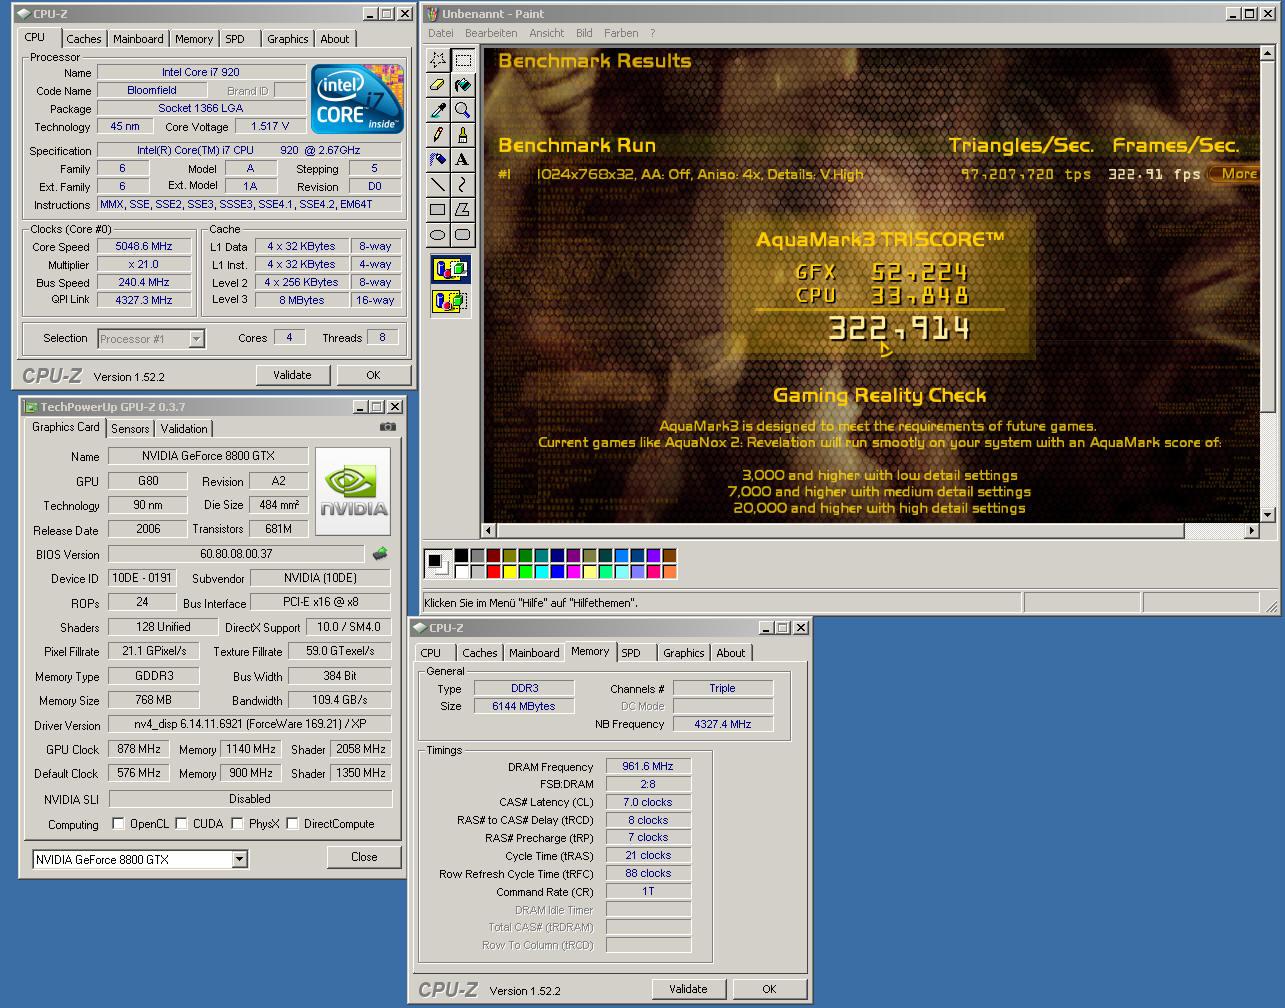Viewport: 1285px width, 1008px height.
Task: Choose the Rounded Rectangle tool
Action: (x=462, y=234)
